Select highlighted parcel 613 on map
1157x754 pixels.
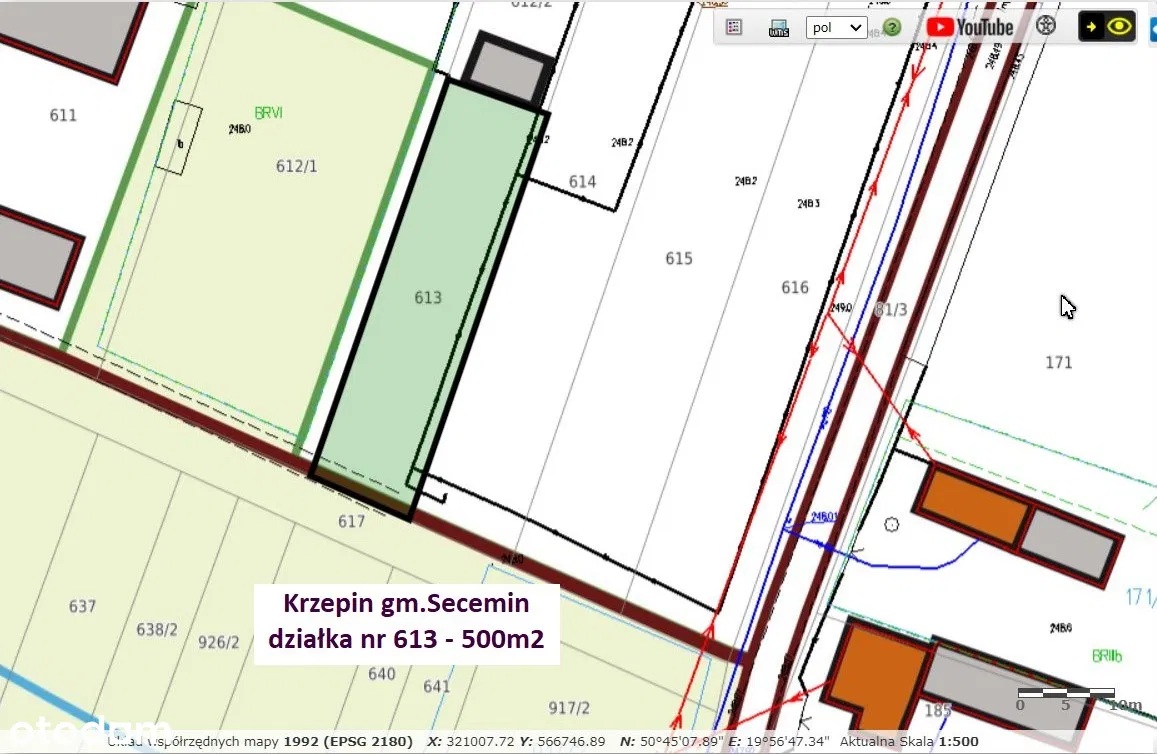428,297
